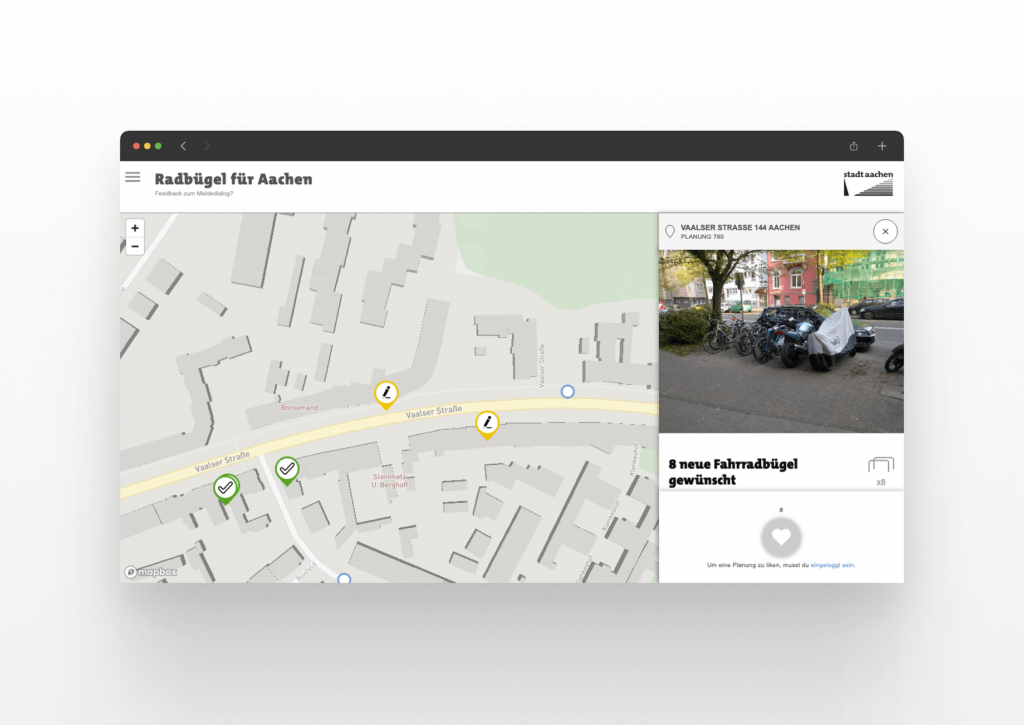The height and width of the screenshot is (725, 1024).
Task: Zoom in on the map
Action: click(x=135, y=228)
